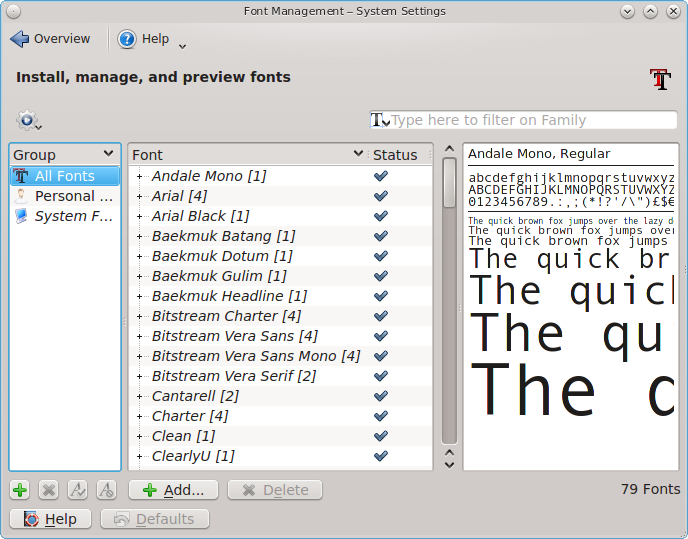Click status check for Baekmuk Dotum
688x539 pixels.
(x=381, y=256)
